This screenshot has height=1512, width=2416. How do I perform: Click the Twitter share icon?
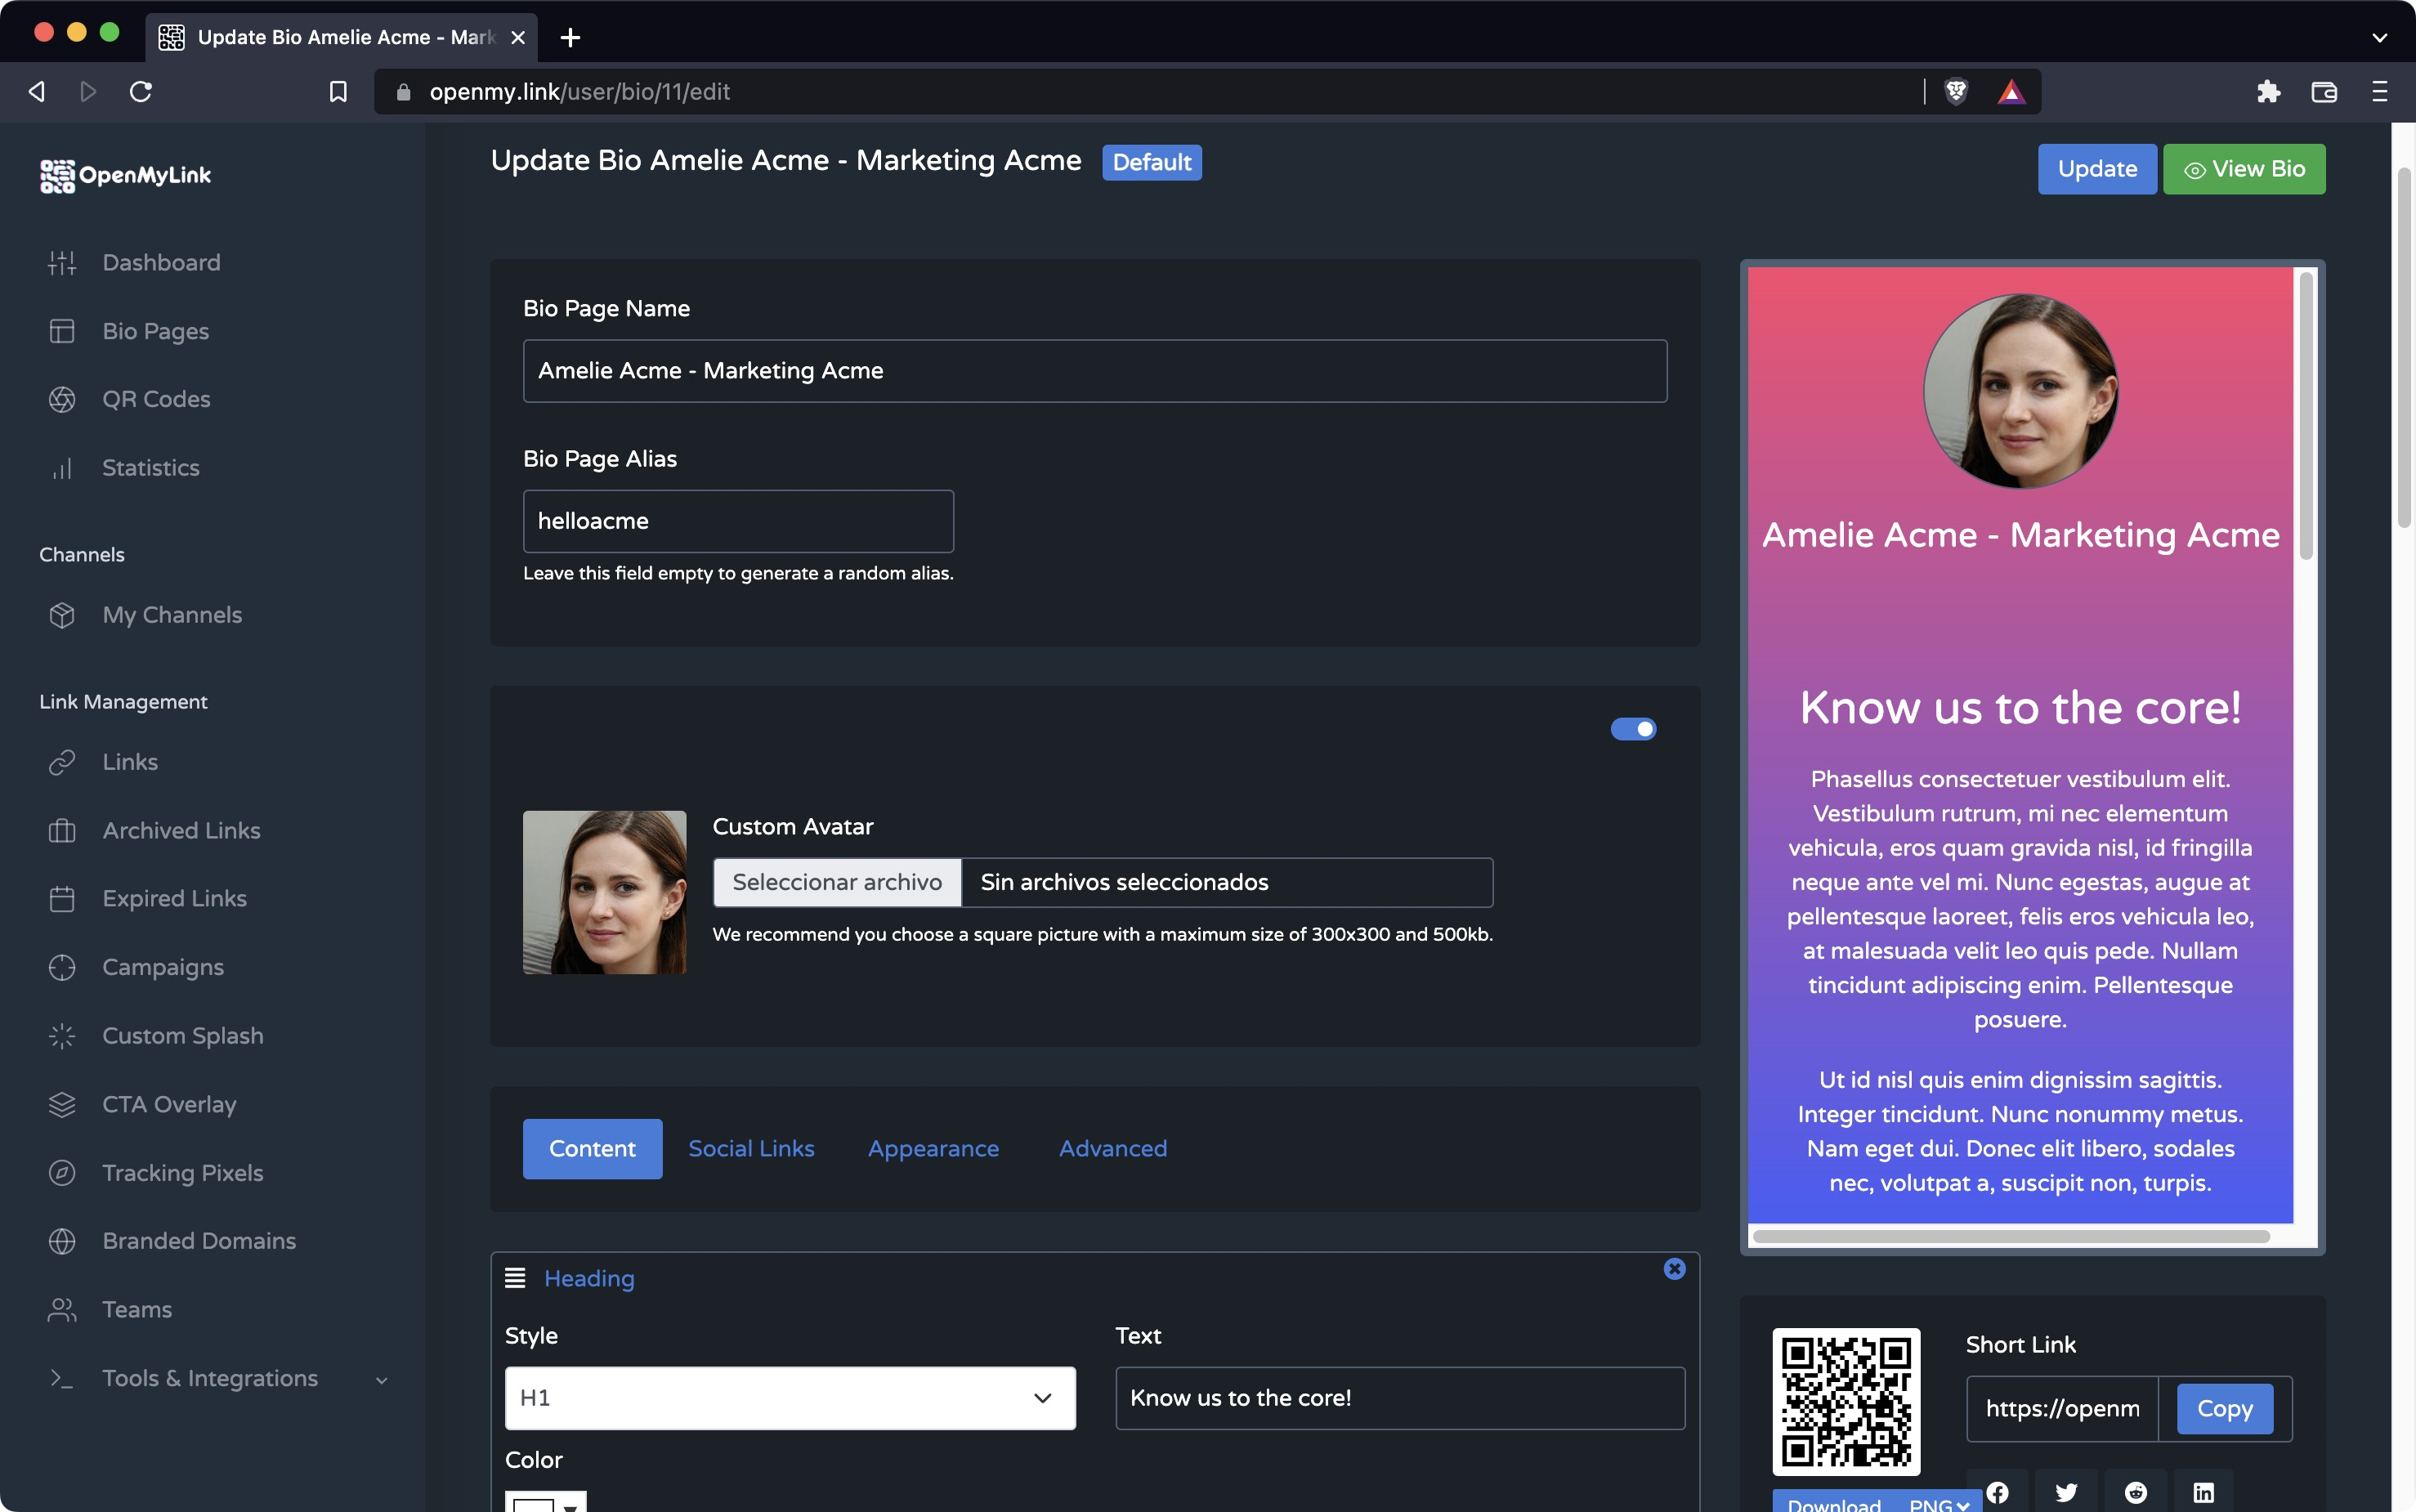click(x=2066, y=1492)
